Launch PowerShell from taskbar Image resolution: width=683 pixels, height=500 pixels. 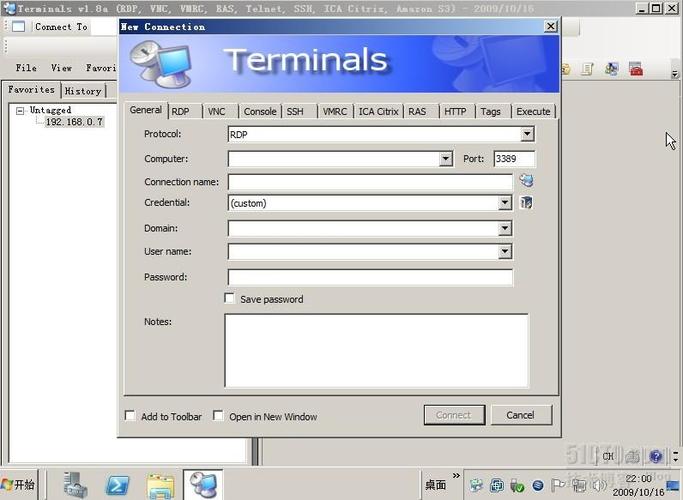click(x=117, y=485)
